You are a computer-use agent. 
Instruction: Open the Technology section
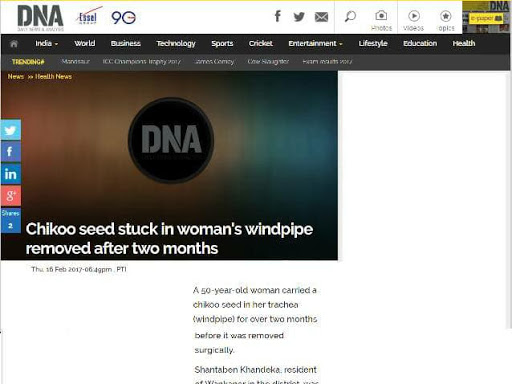pyautogui.click(x=176, y=44)
